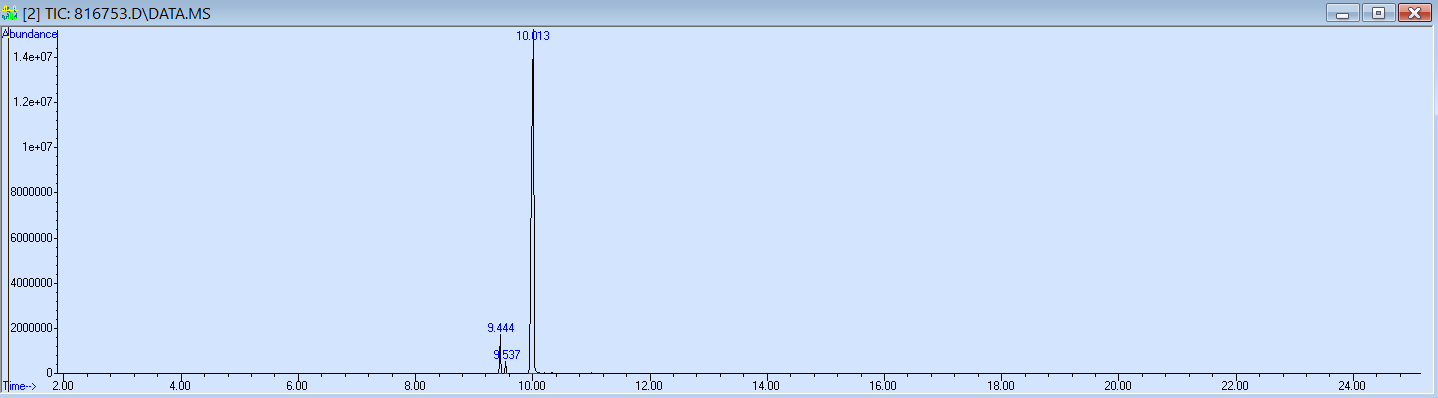Click the 2000000 abundance tick value
This screenshot has width=1438, height=398.
tap(32, 328)
